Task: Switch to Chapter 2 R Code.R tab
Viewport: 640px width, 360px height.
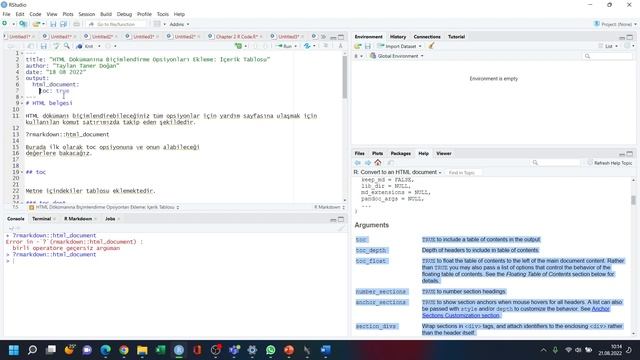Action: click(x=237, y=36)
